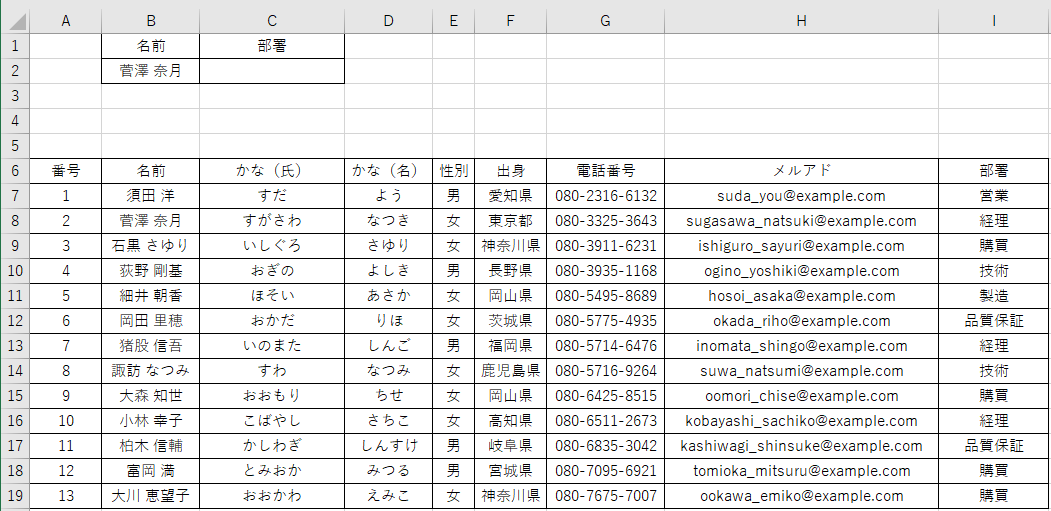Screen dimensions: 1051x511
Task: Select the origin cell 茨城県
Action: pyautogui.click(x=511, y=321)
